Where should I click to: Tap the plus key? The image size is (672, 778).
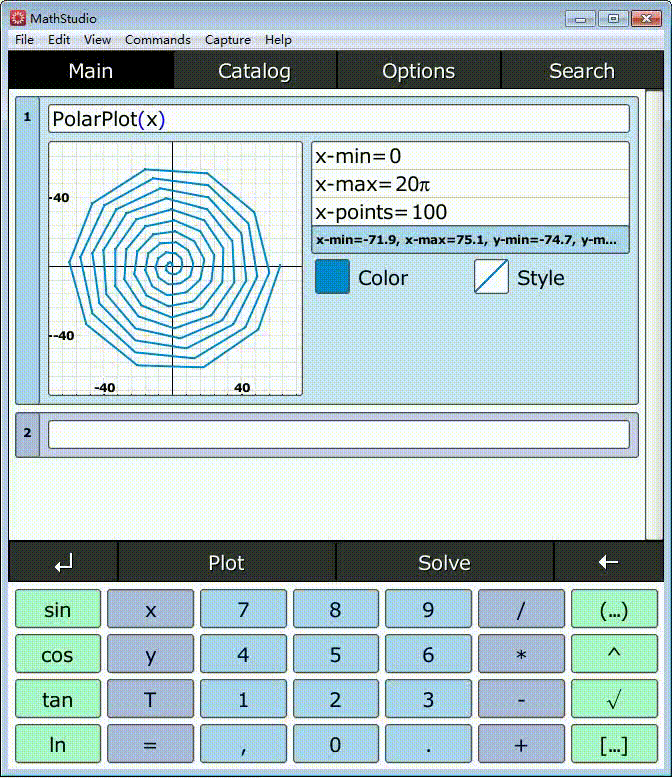click(x=521, y=744)
